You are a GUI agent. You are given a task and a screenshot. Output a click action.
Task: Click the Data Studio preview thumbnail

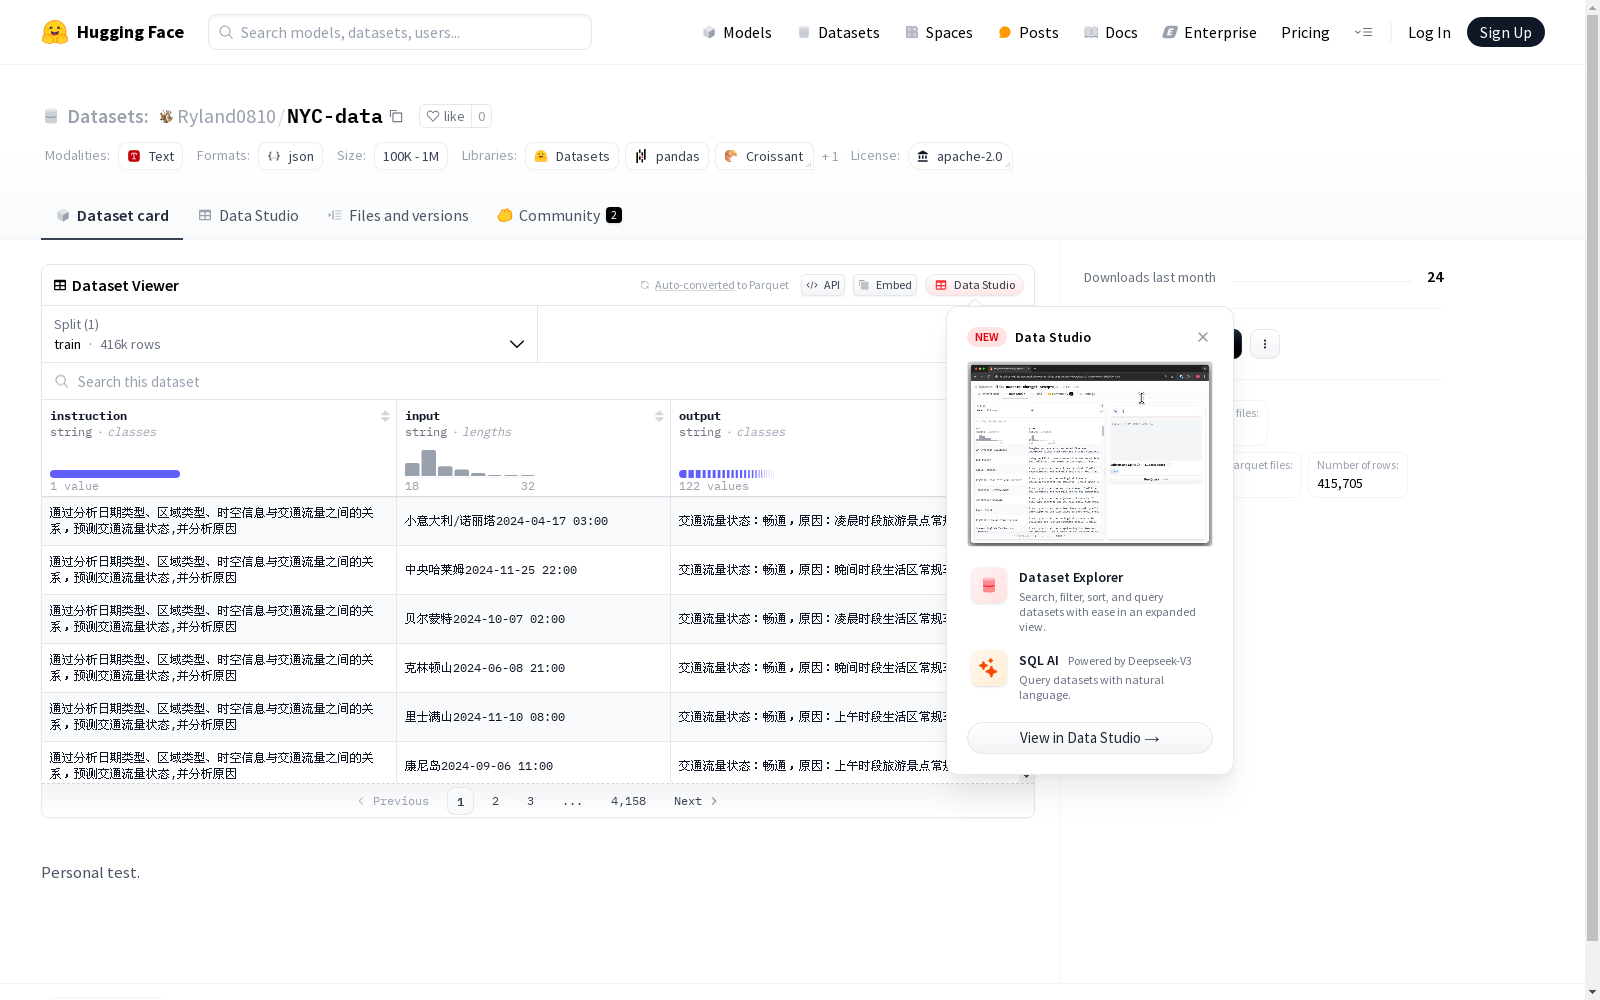coord(1090,454)
